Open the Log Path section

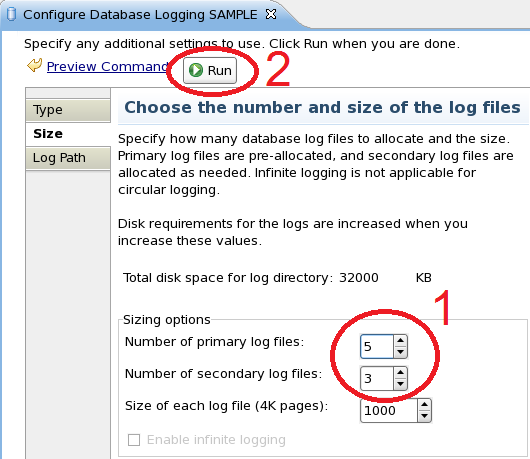[x=68, y=158]
